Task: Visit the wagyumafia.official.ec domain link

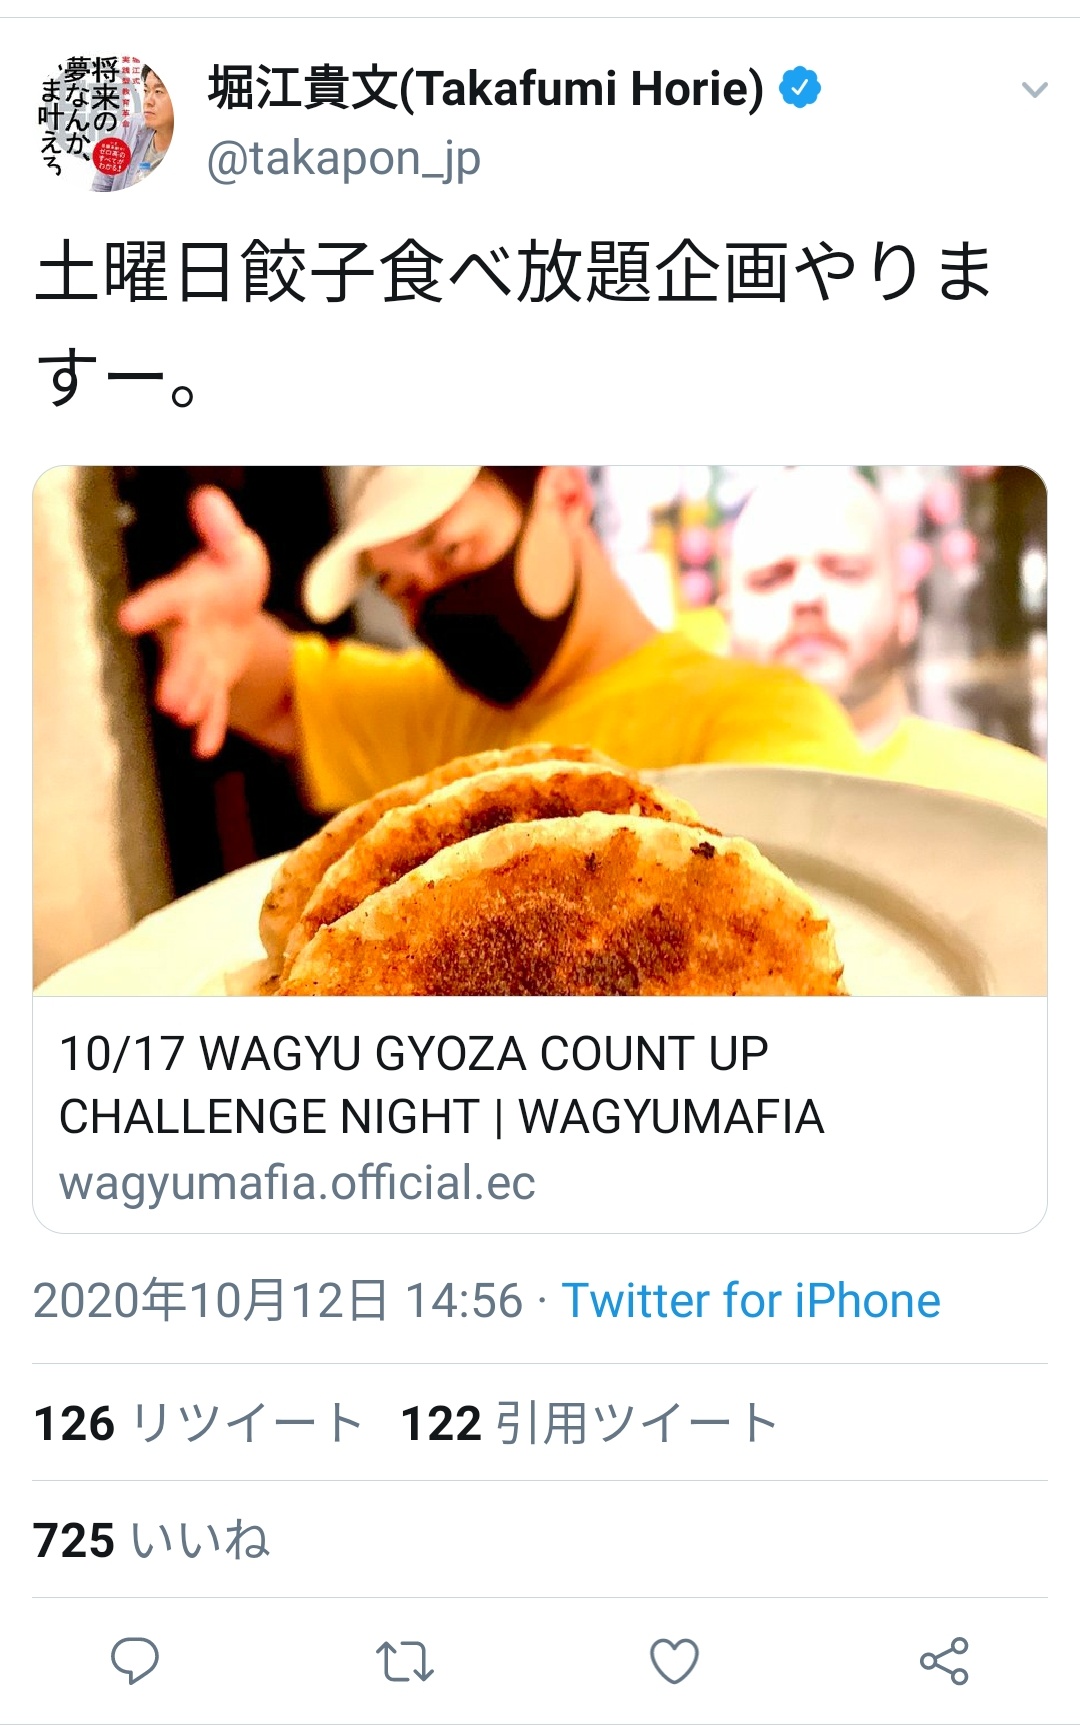Action: click(297, 1183)
